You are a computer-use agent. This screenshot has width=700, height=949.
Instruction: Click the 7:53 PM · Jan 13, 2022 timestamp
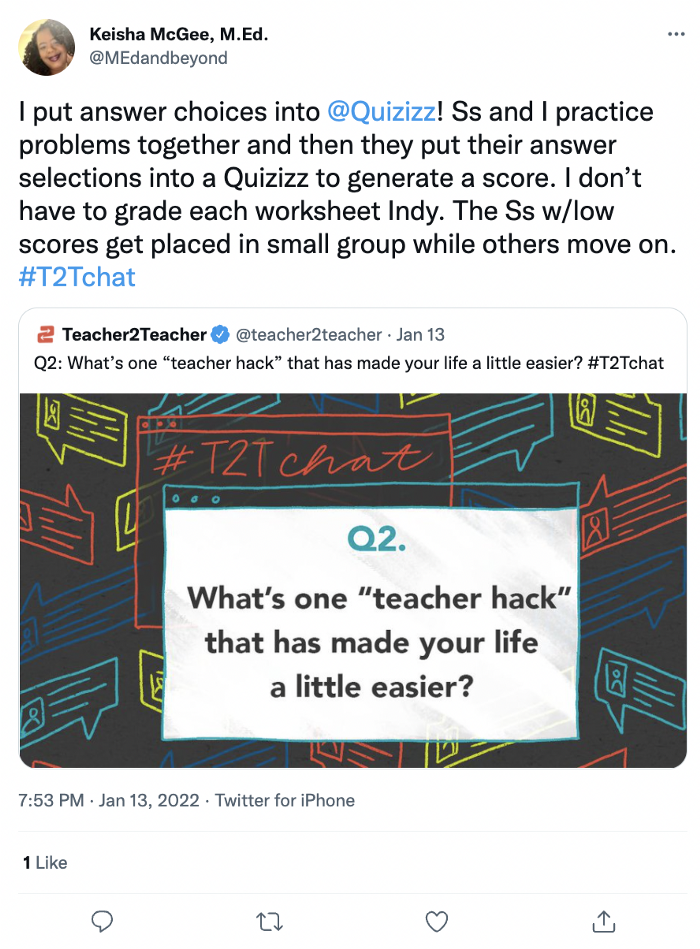(111, 800)
